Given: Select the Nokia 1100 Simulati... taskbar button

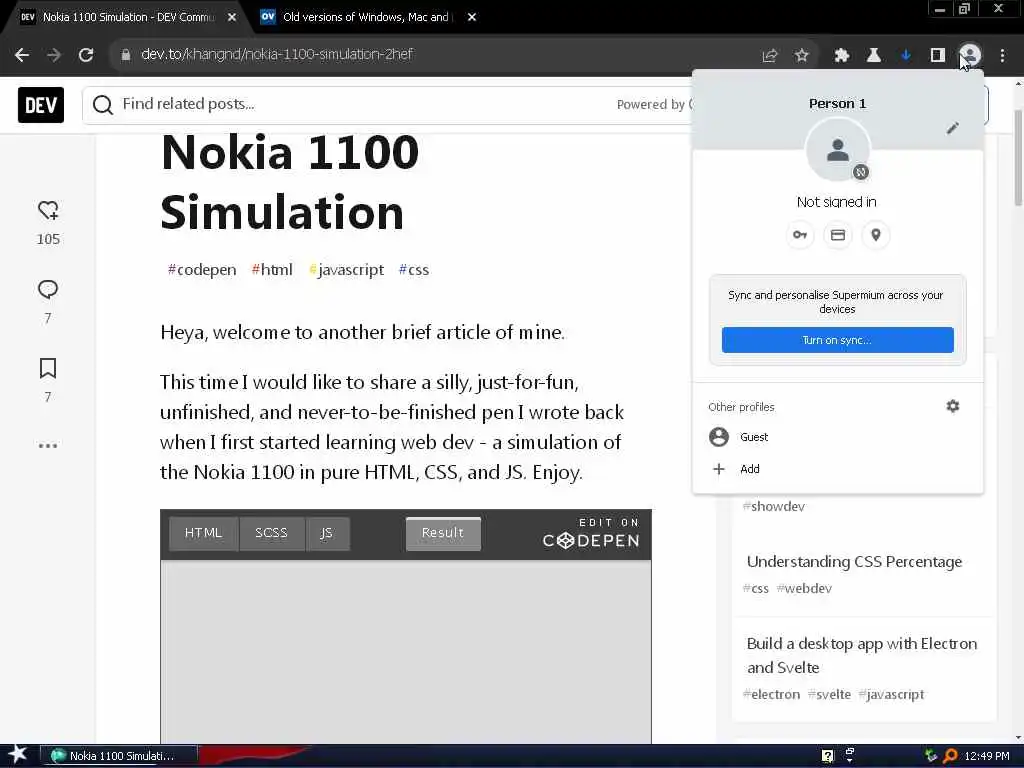Looking at the screenshot, I should [x=119, y=756].
